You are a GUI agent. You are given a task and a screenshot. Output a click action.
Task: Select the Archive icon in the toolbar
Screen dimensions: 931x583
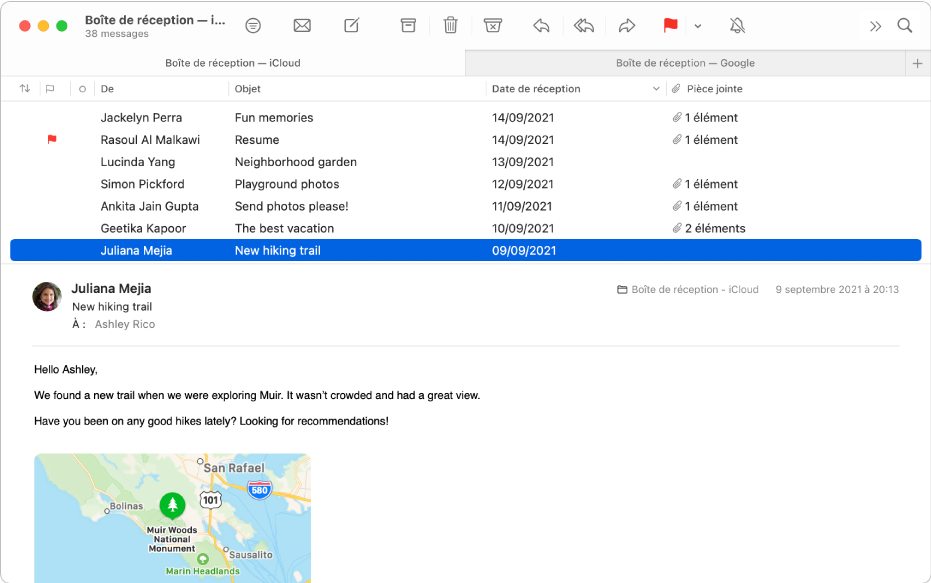coord(408,25)
